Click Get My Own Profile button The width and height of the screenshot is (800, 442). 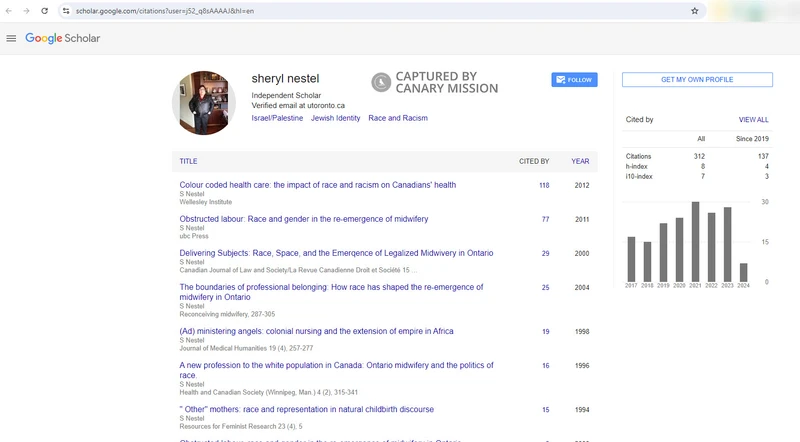[x=697, y=80]
